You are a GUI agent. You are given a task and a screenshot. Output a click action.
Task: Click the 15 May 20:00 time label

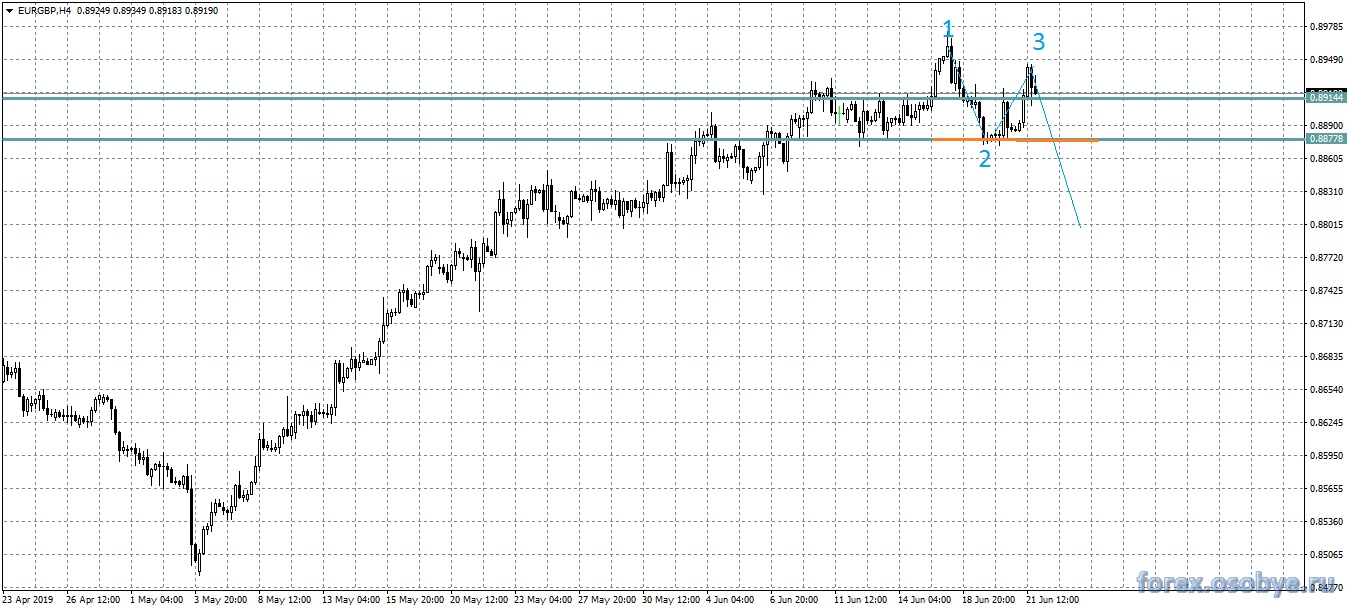coord(417,601)
